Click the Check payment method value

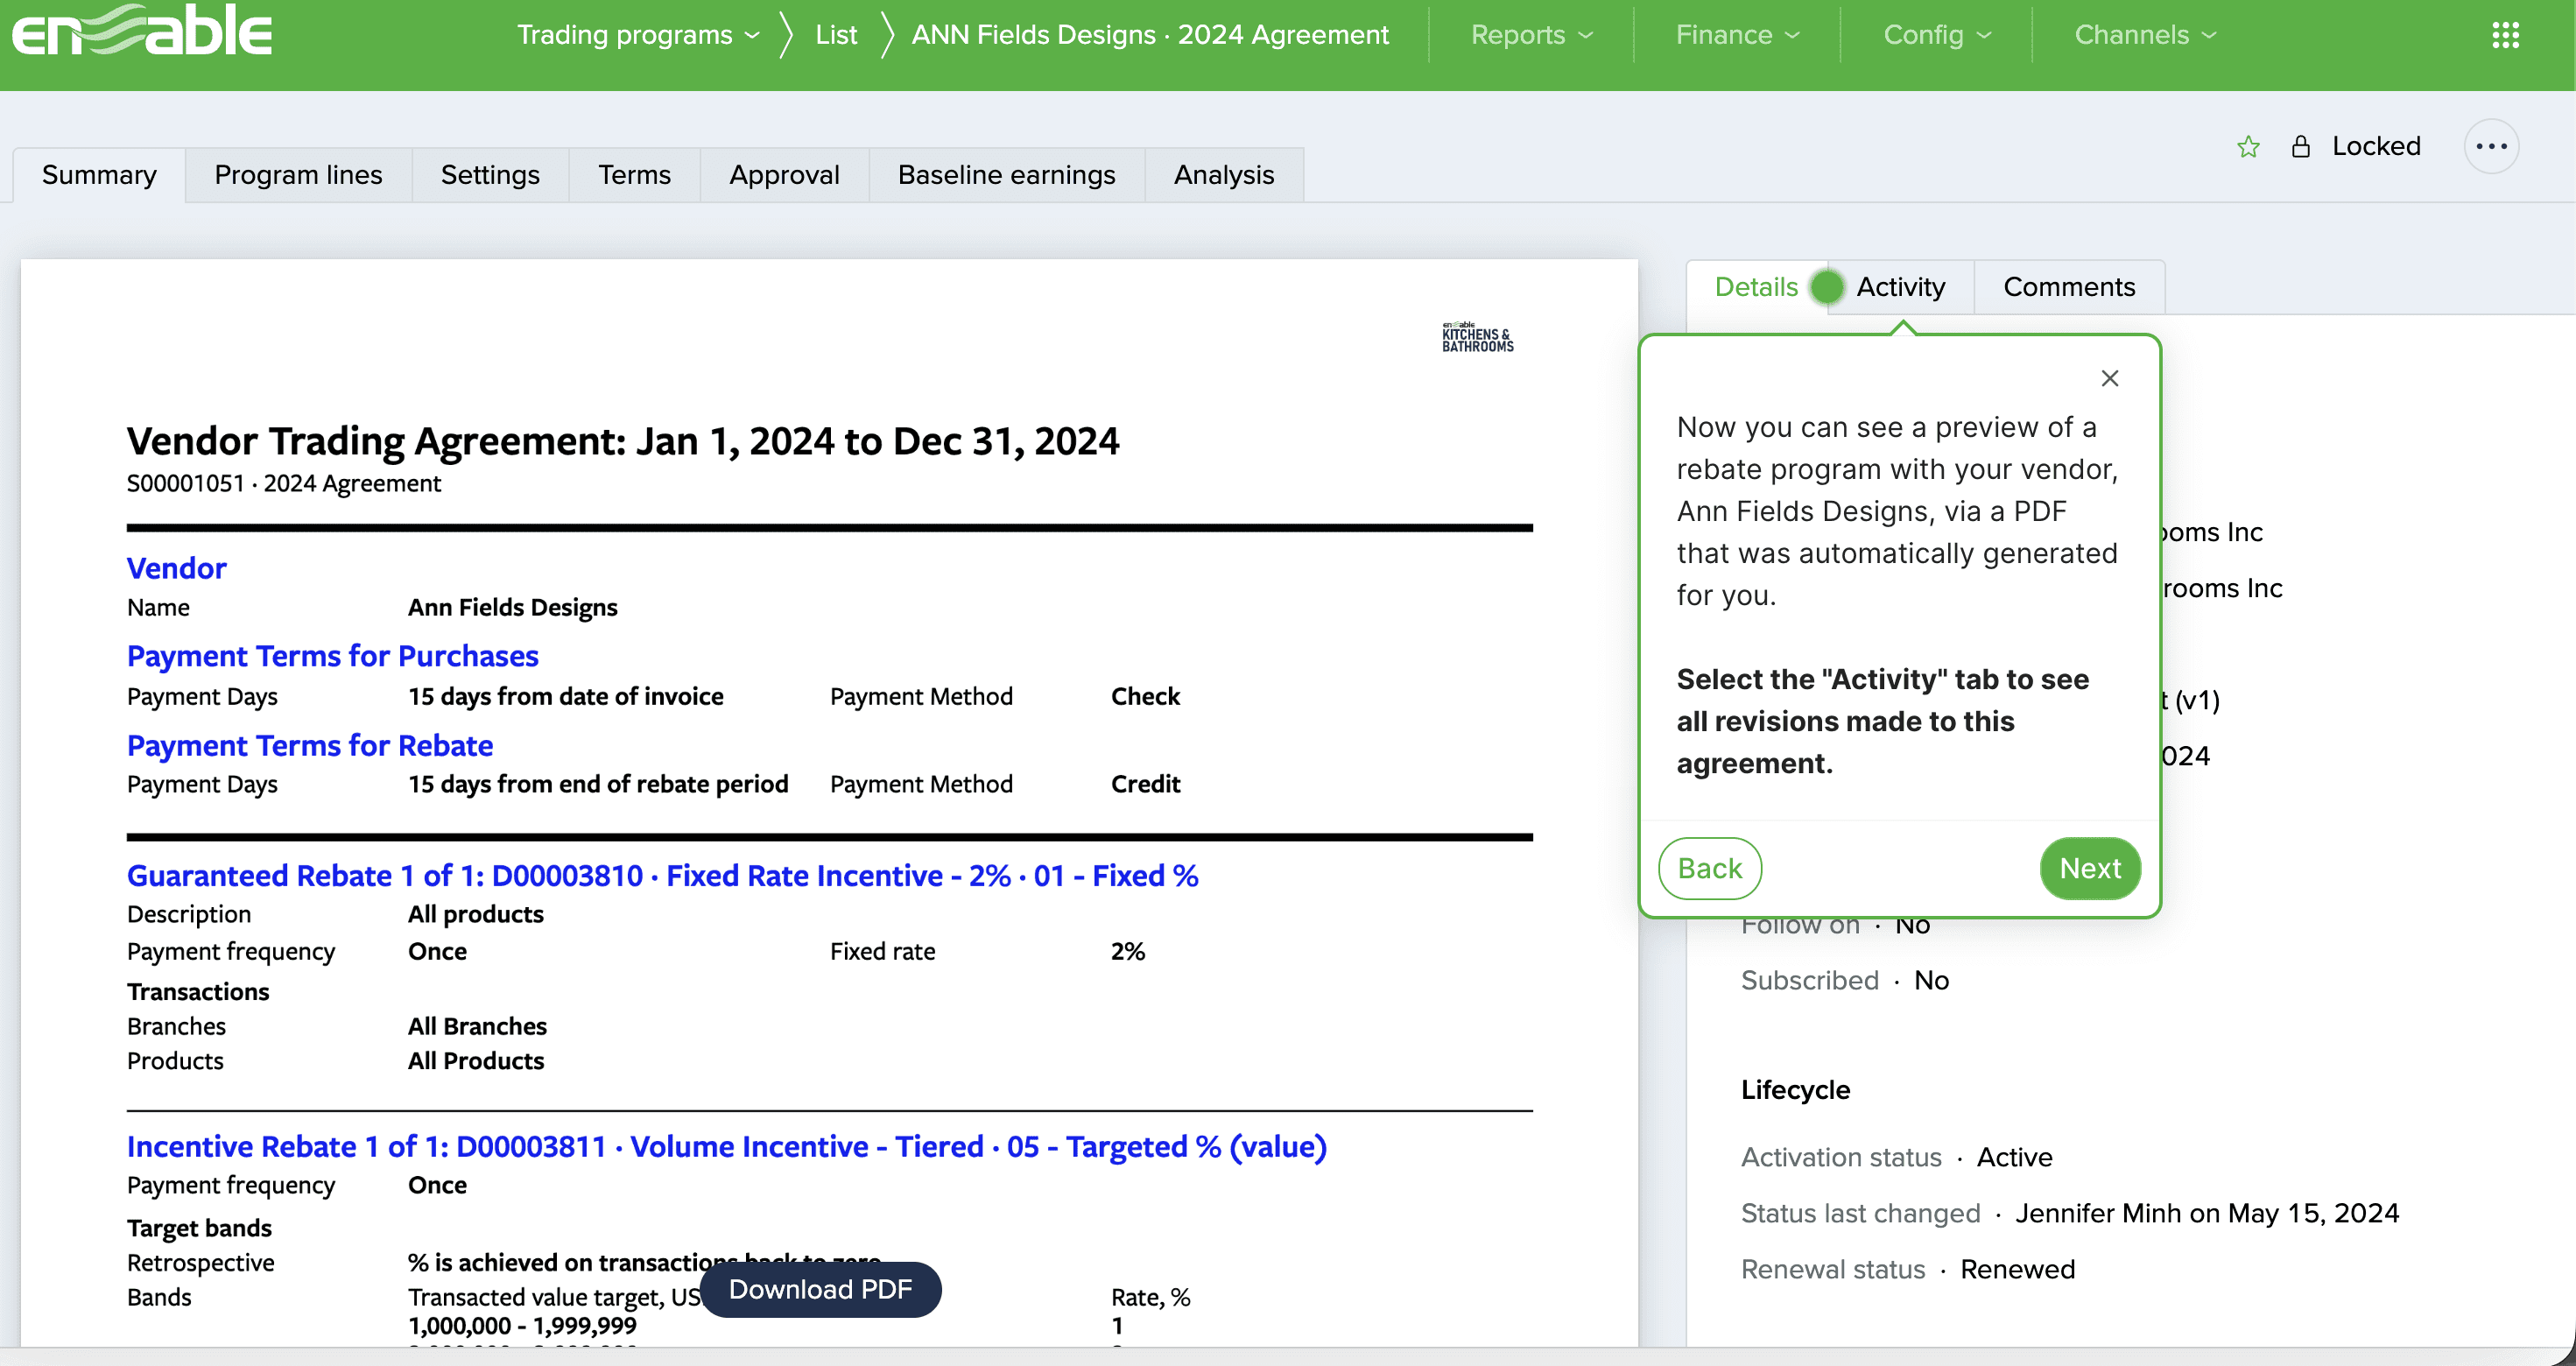pos(1146,697)
